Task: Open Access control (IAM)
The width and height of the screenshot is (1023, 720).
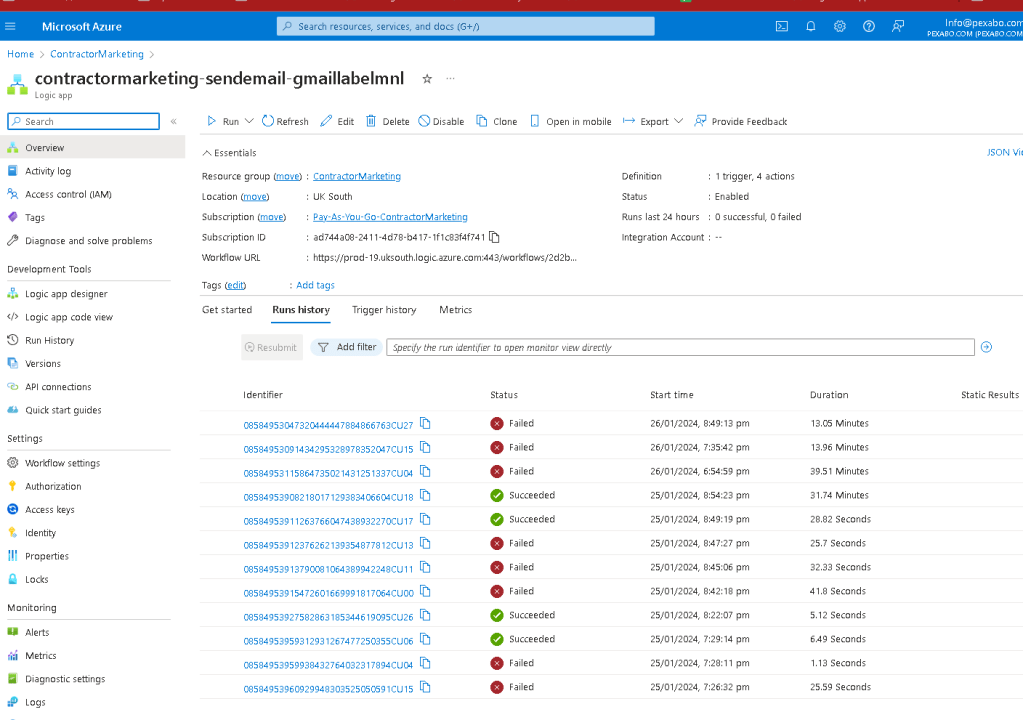Action: (x=68, y=194)
